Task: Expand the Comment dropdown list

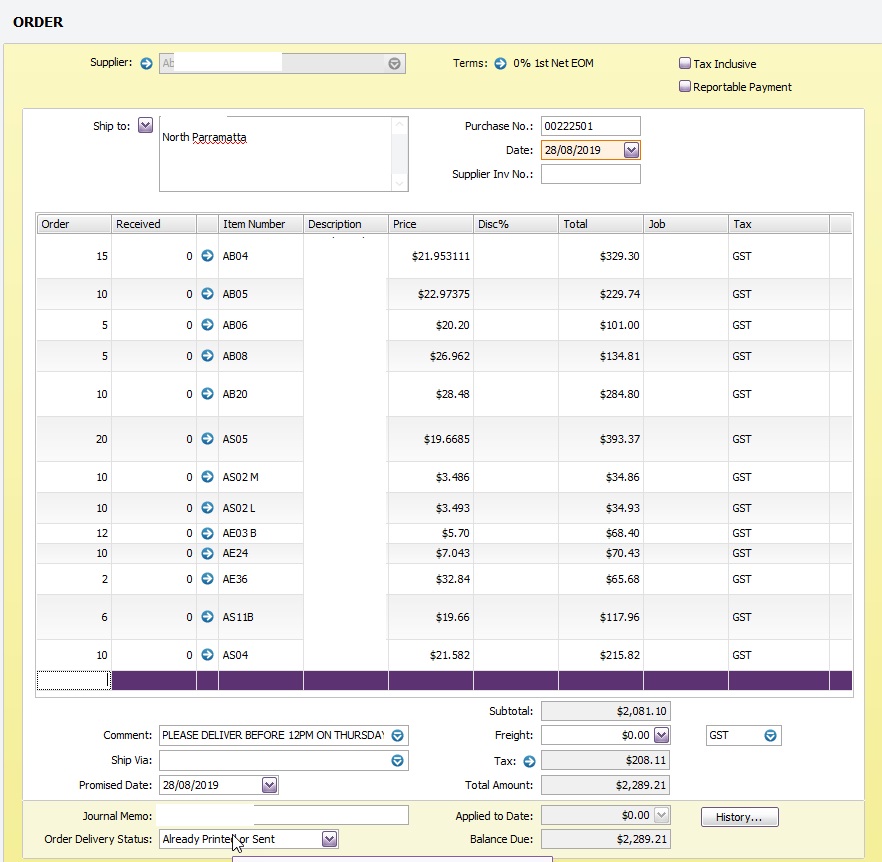Action: tap(397, 735)
